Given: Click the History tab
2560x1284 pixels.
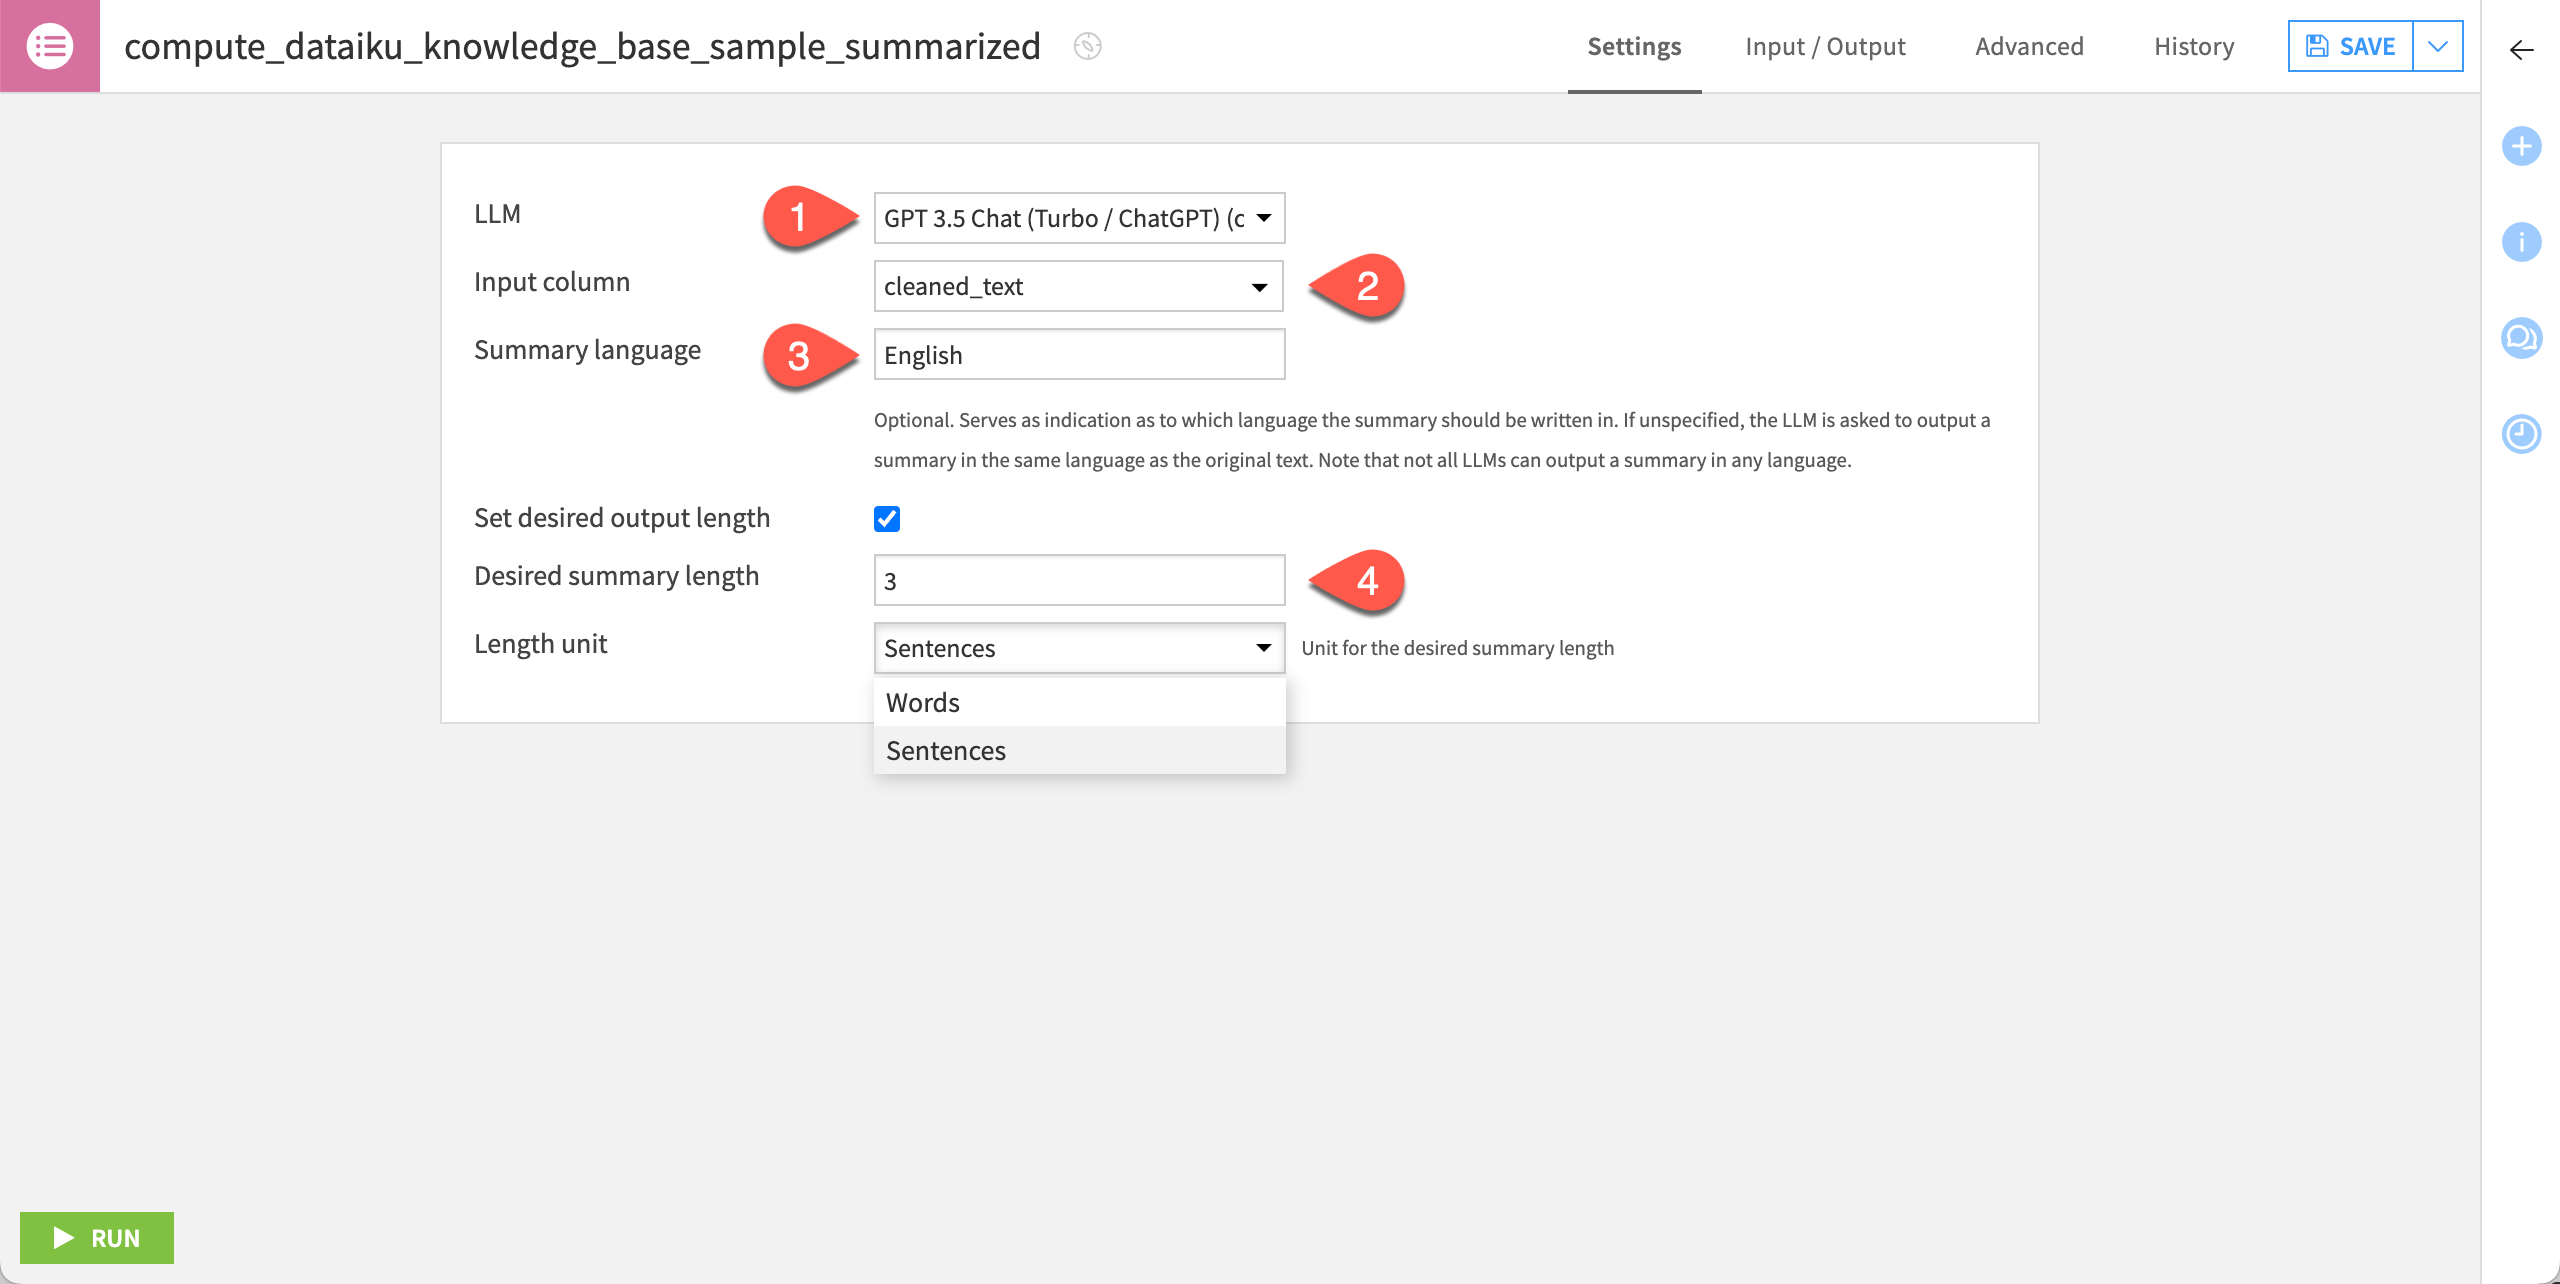Looking at the screenshot, I should (x=2195, y=46).
